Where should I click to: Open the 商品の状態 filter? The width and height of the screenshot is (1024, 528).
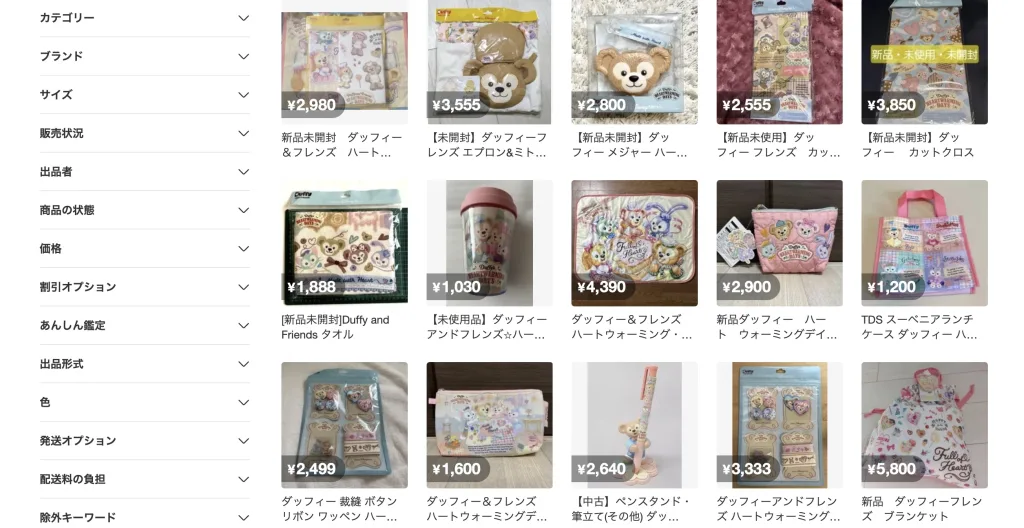tap(144, 210)
